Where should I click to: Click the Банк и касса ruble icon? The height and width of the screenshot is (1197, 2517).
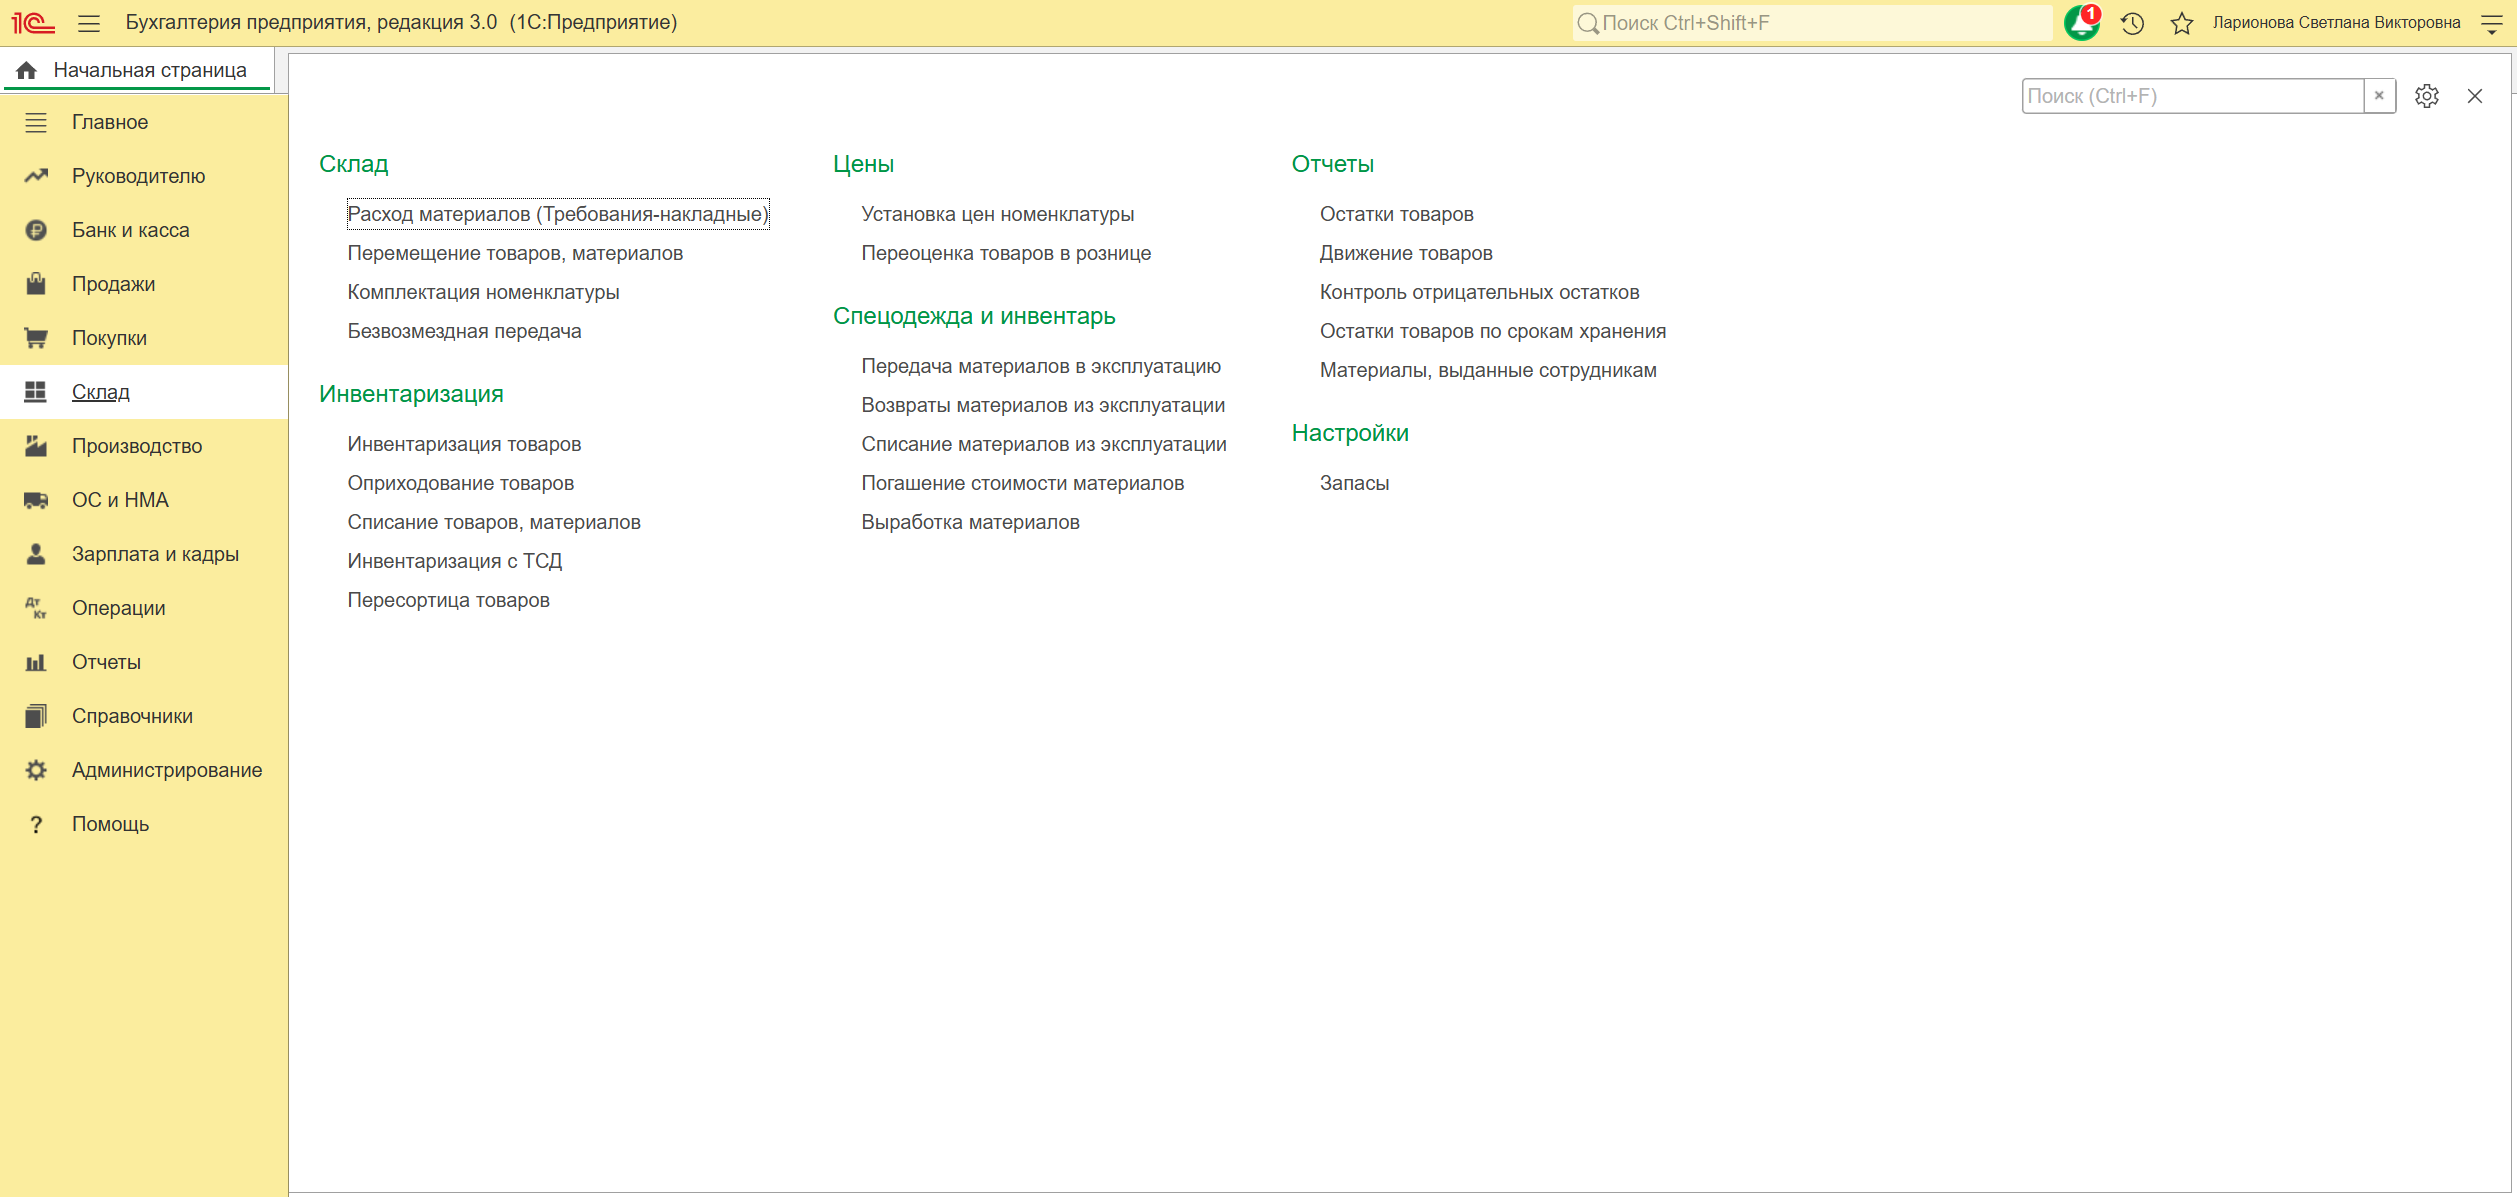pos(36,230)
